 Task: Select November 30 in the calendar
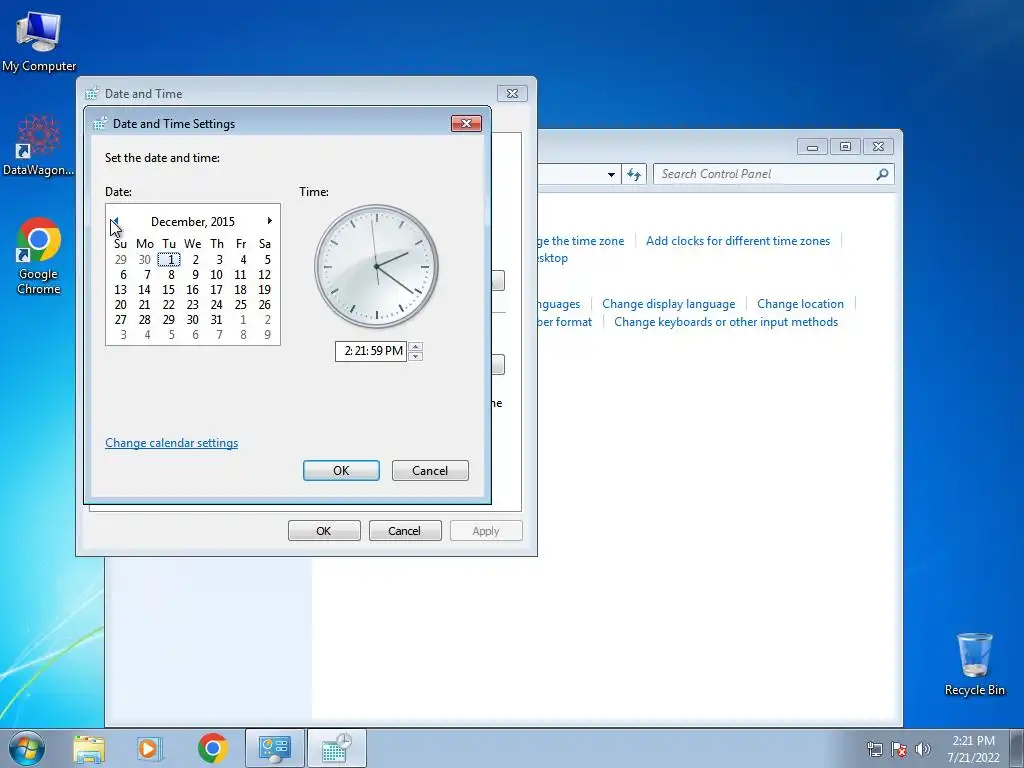[x=144, y=259]
